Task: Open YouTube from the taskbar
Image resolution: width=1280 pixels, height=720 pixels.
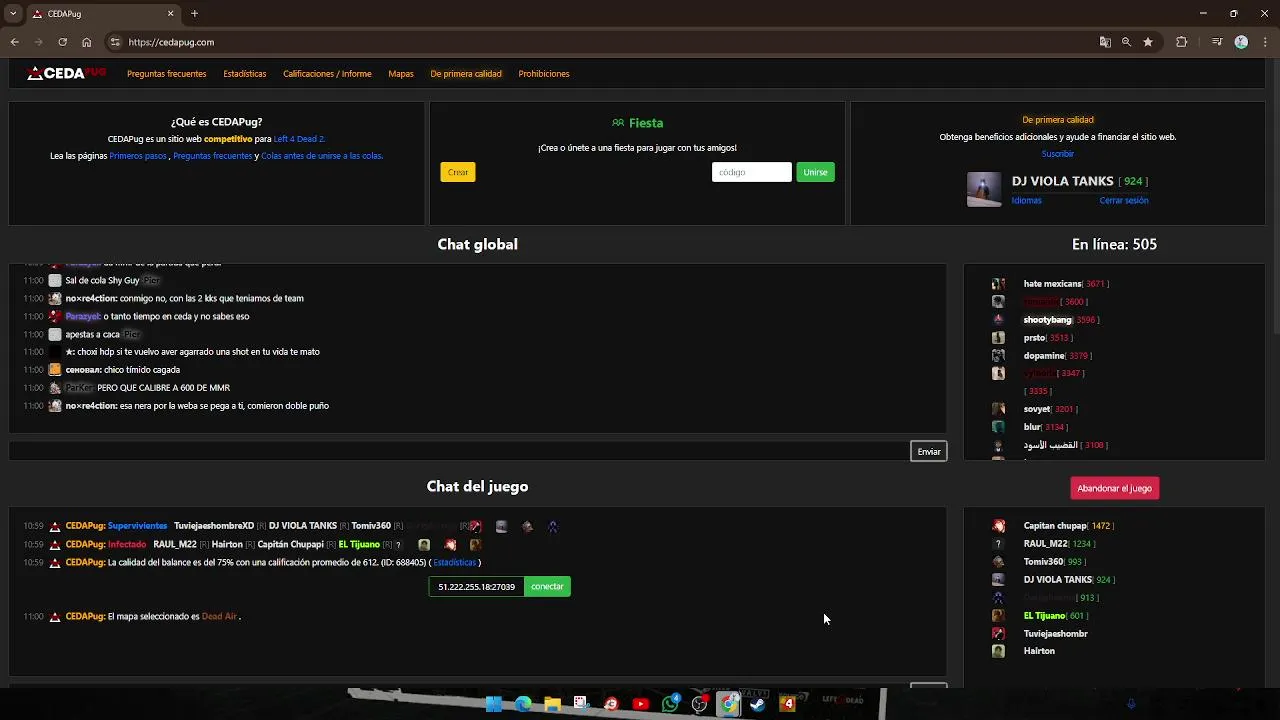Action: point(641,704)
